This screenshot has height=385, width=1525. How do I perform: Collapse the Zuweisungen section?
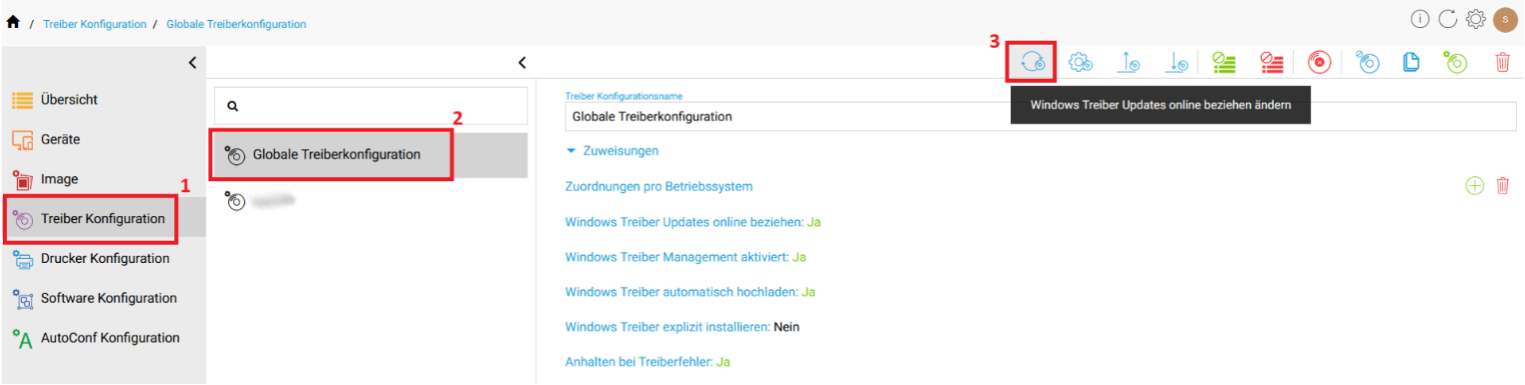tap(612, 151)
